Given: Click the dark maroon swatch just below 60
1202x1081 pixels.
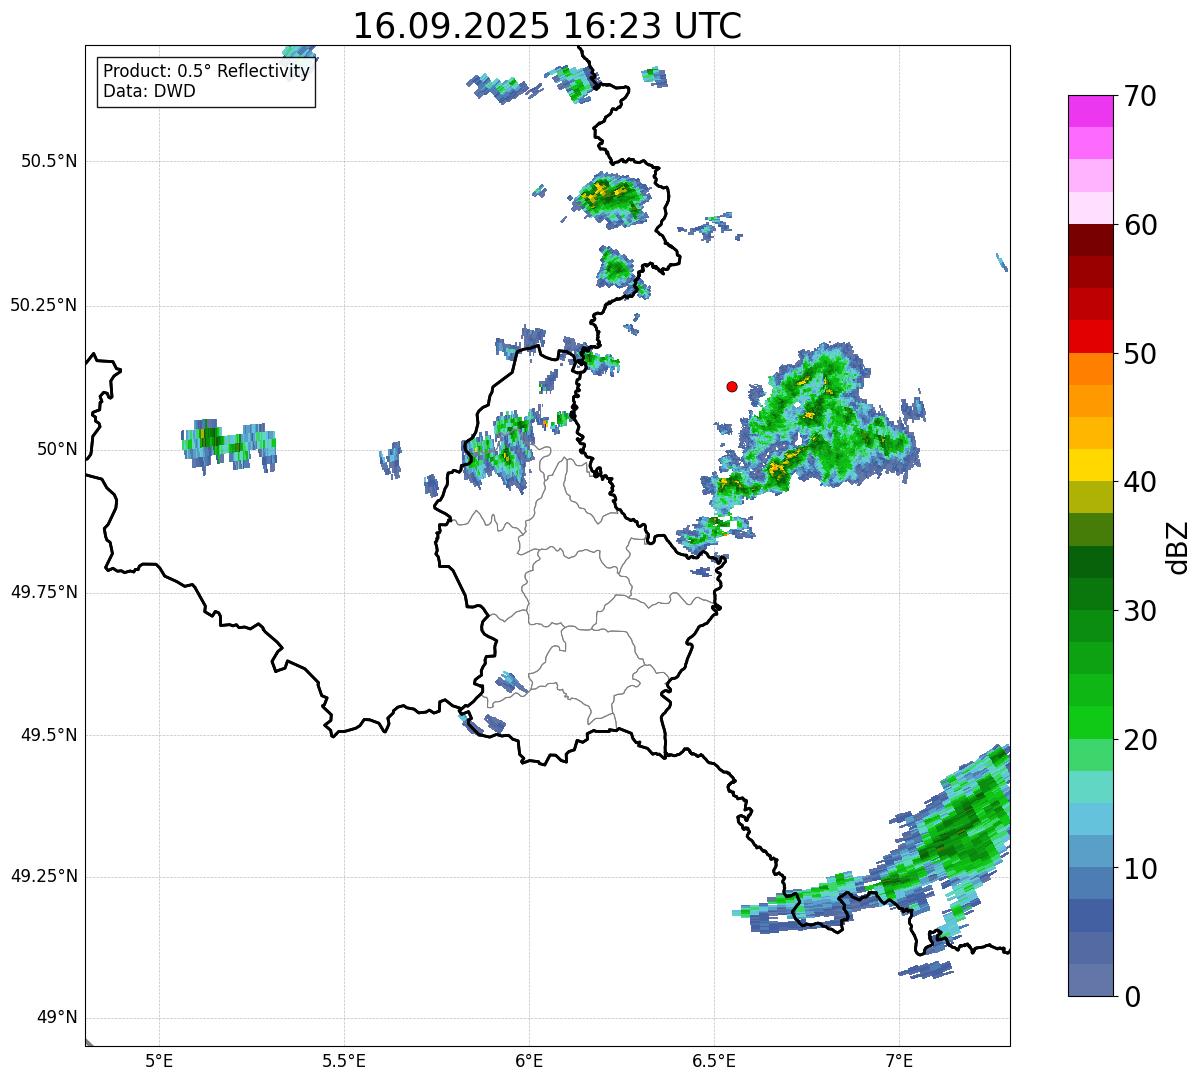Looking at the screenshot, I should point(1096,240).
